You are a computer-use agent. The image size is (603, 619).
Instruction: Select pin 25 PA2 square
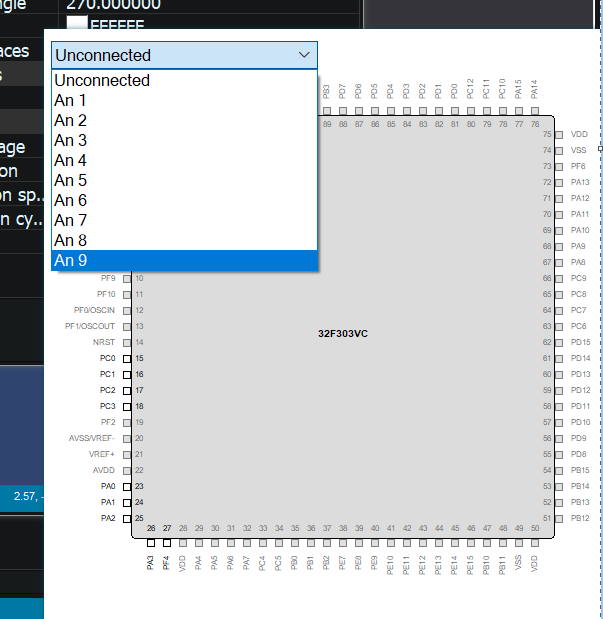click(x=127, y=519)
